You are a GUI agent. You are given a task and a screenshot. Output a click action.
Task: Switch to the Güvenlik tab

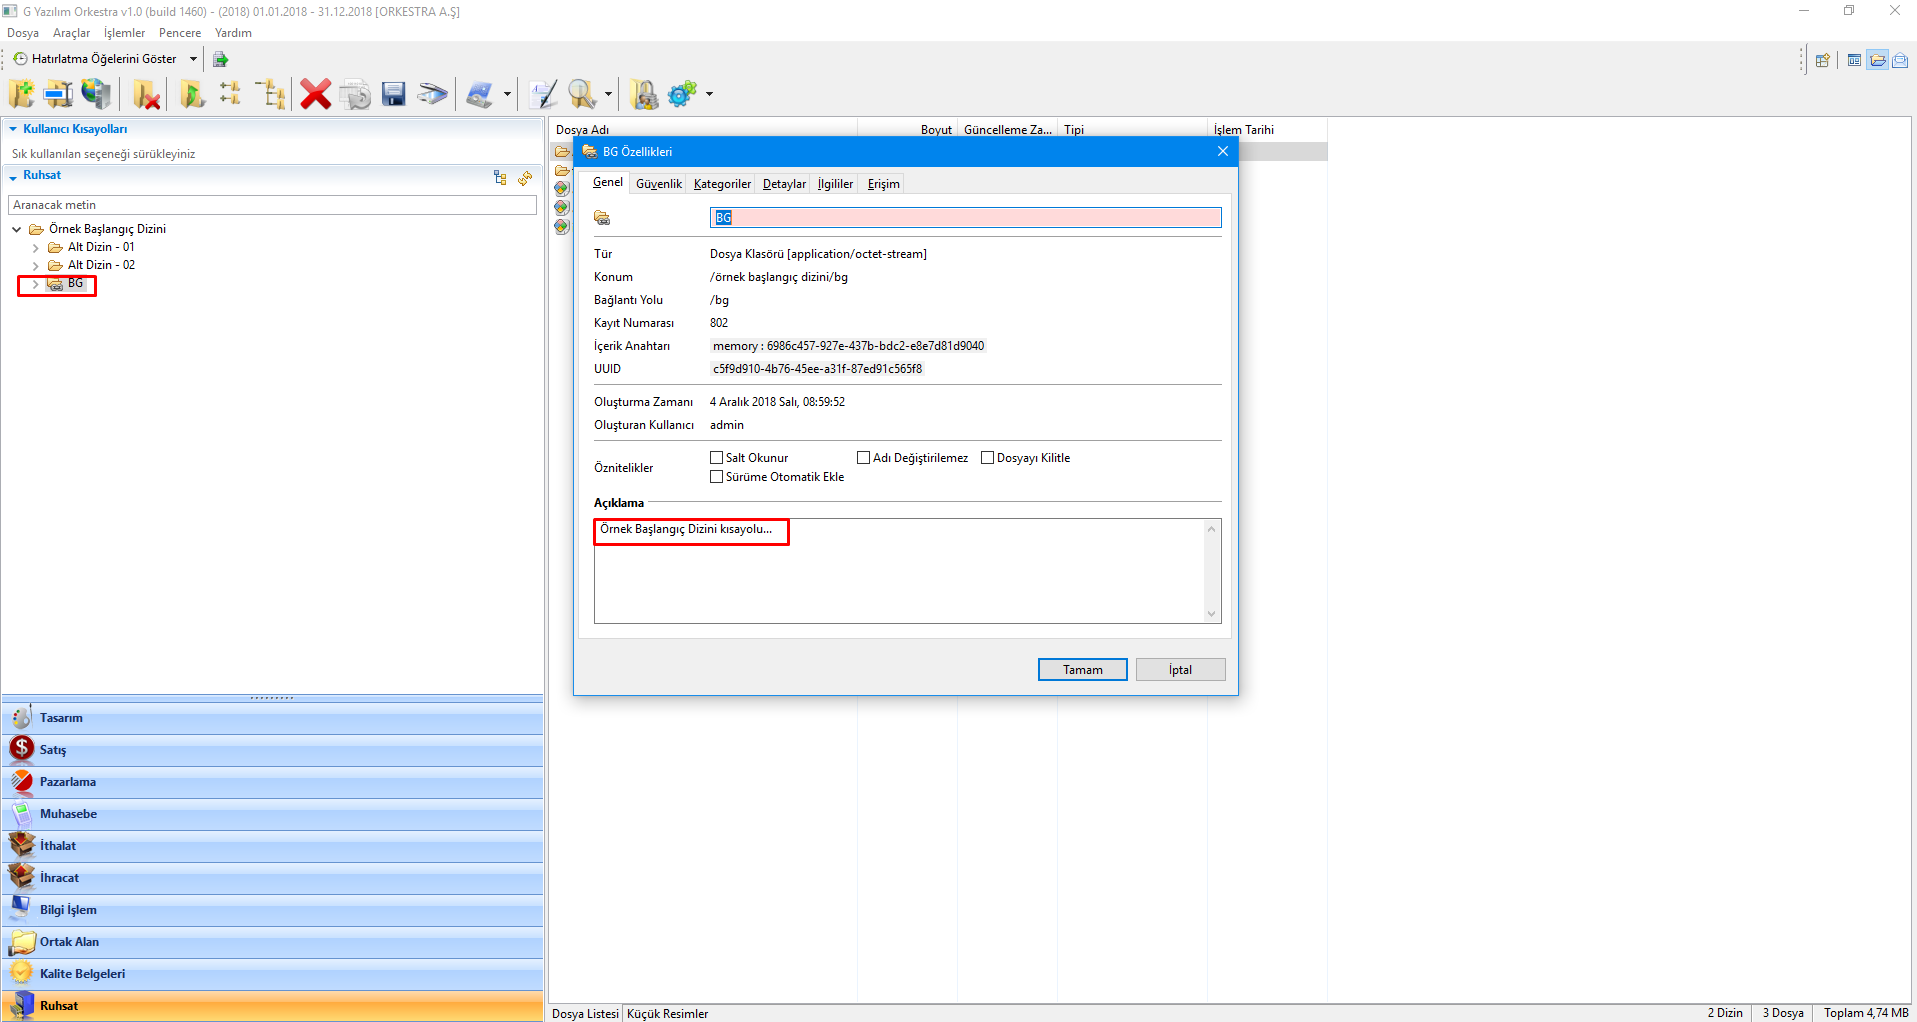(658, 184)
